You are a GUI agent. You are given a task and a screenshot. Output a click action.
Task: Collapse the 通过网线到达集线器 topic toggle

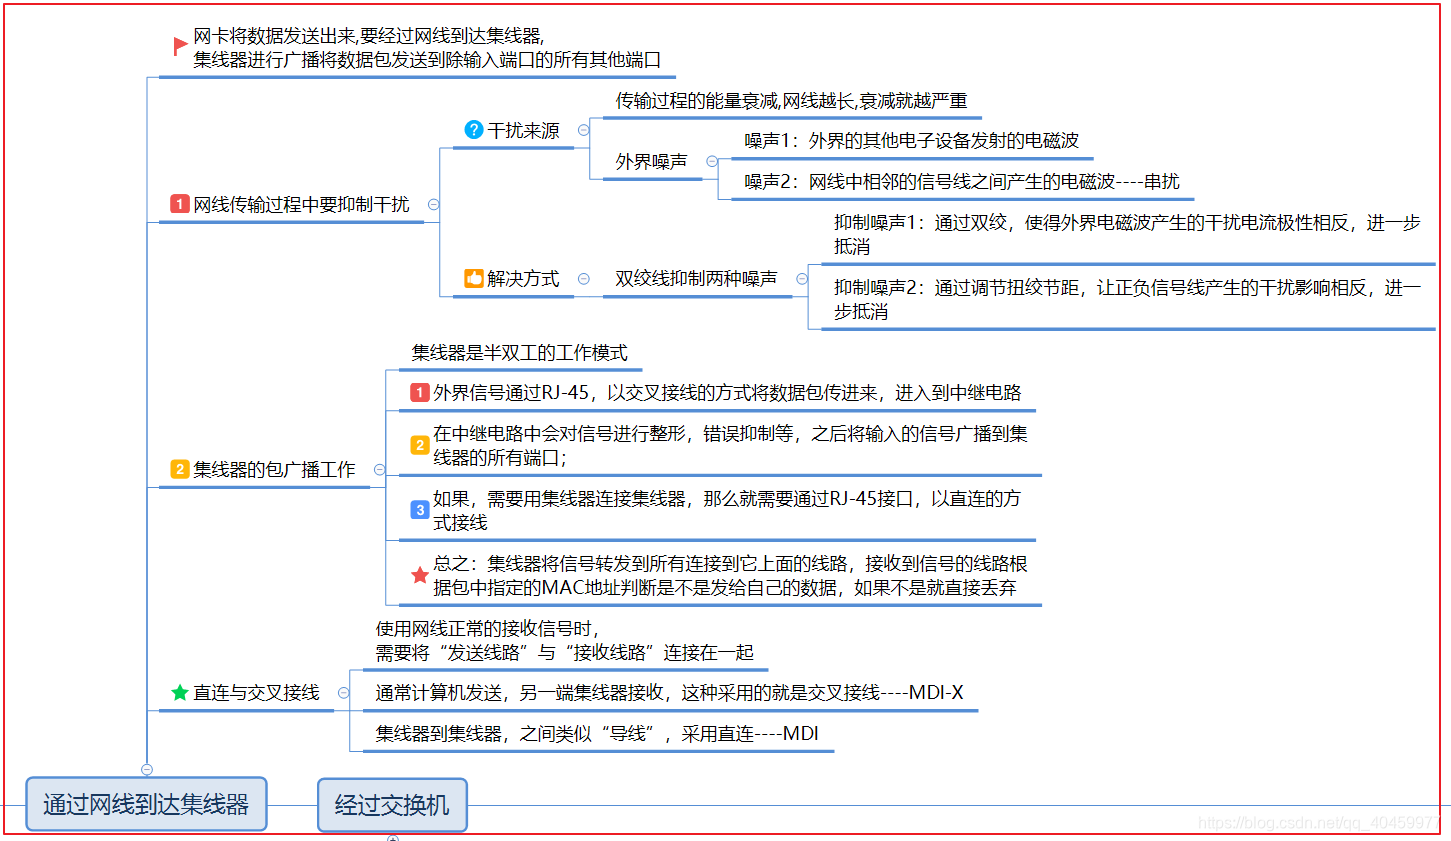(147, 769)
